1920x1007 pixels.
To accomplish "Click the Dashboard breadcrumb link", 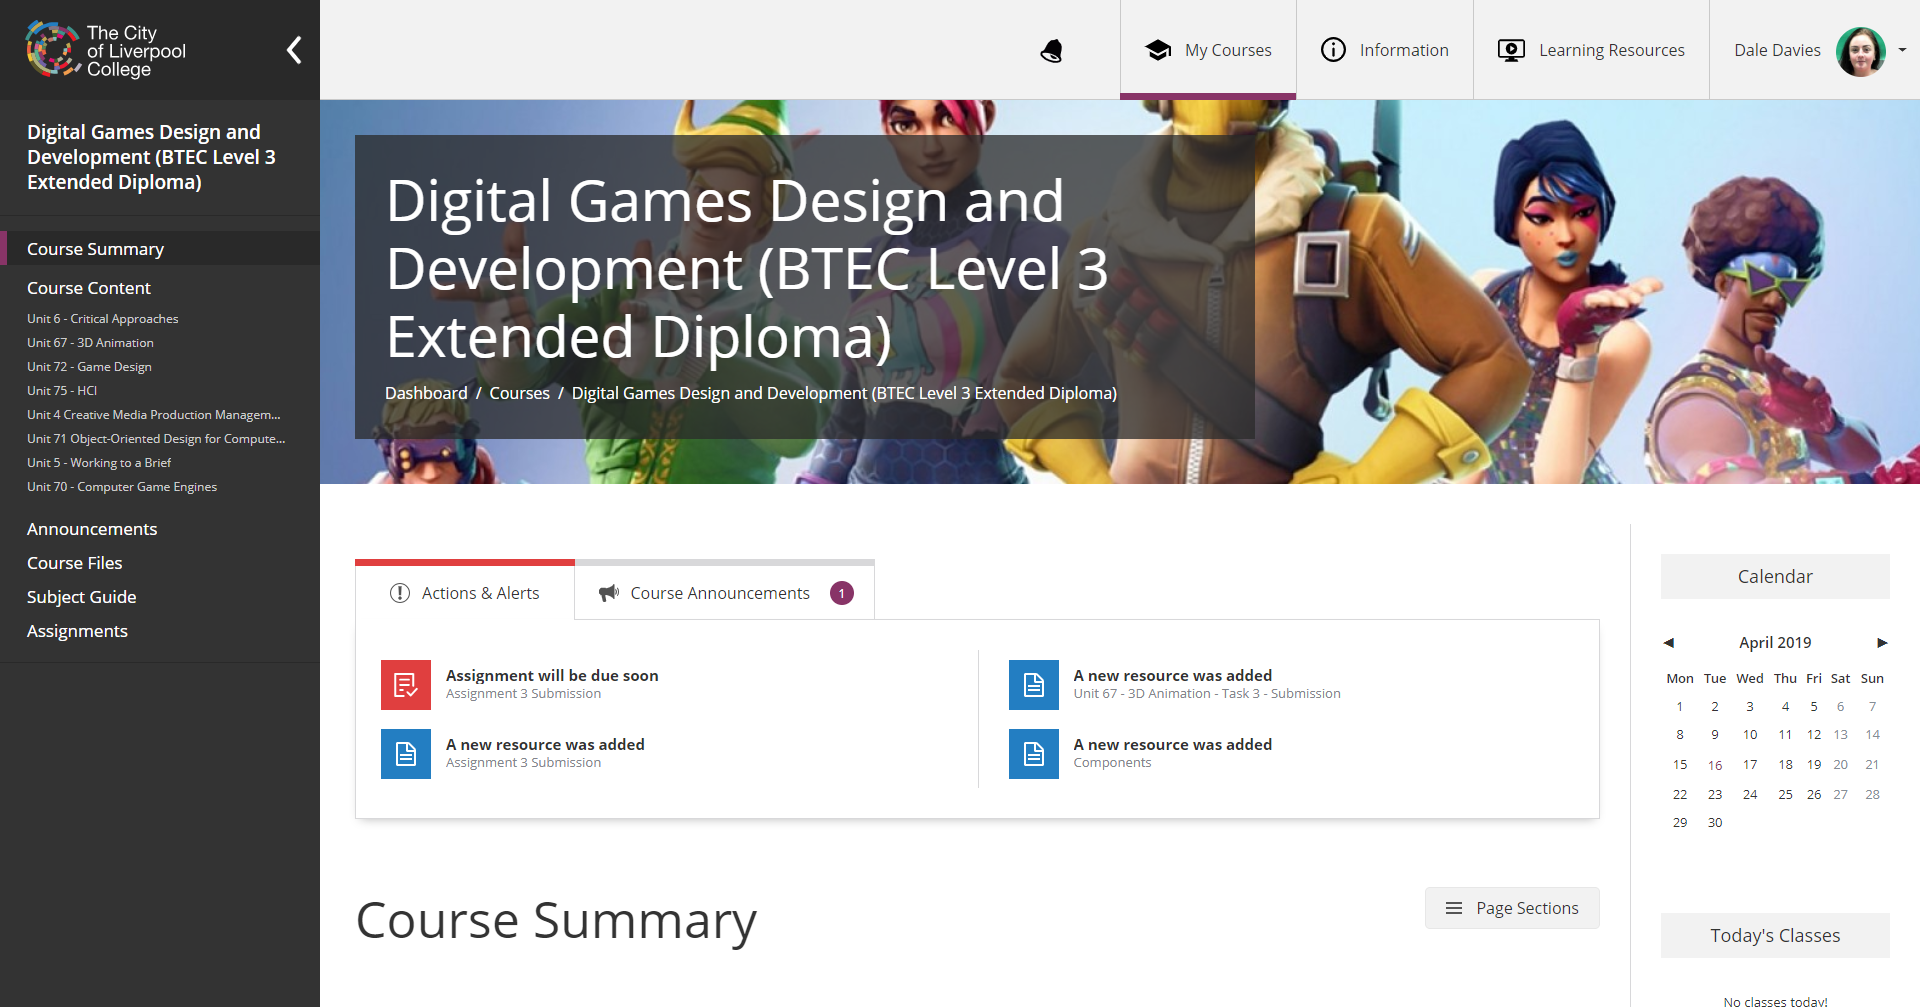I will pyautogui.click(x=426, y=393).
